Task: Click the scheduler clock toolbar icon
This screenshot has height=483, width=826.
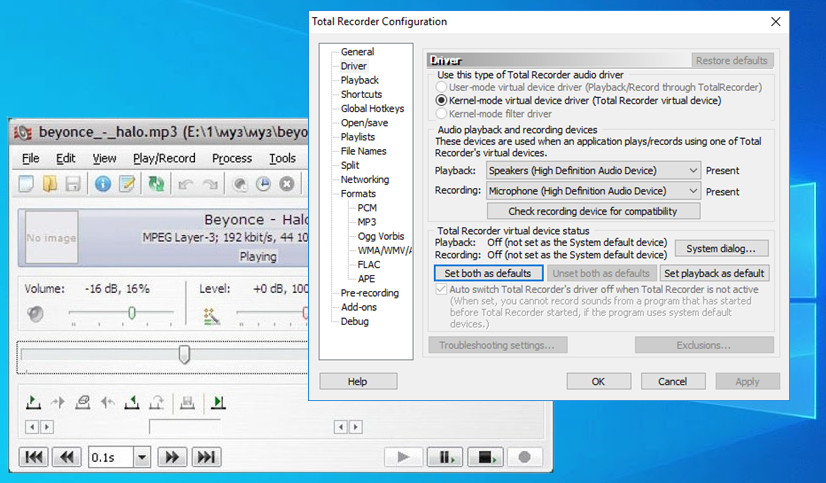Action: (x=263, y=184)
